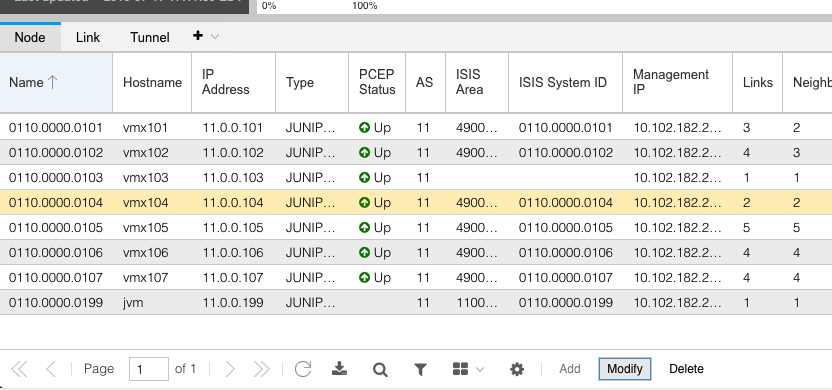Switch to the Node tab
832x390 pixels.
coord(30,37)
